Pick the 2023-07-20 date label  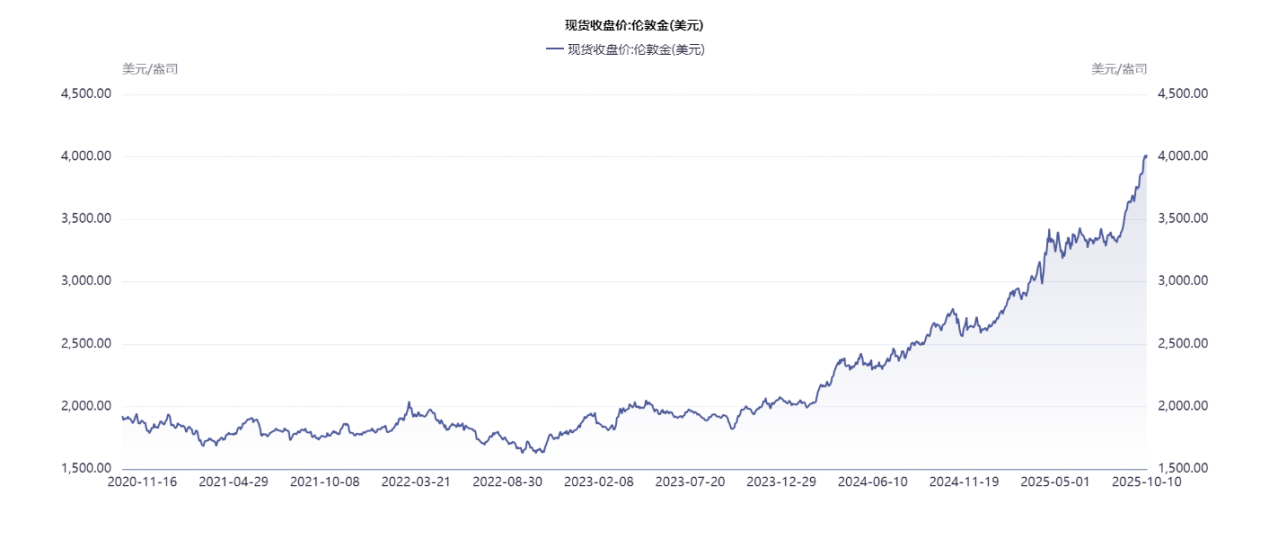690,481
